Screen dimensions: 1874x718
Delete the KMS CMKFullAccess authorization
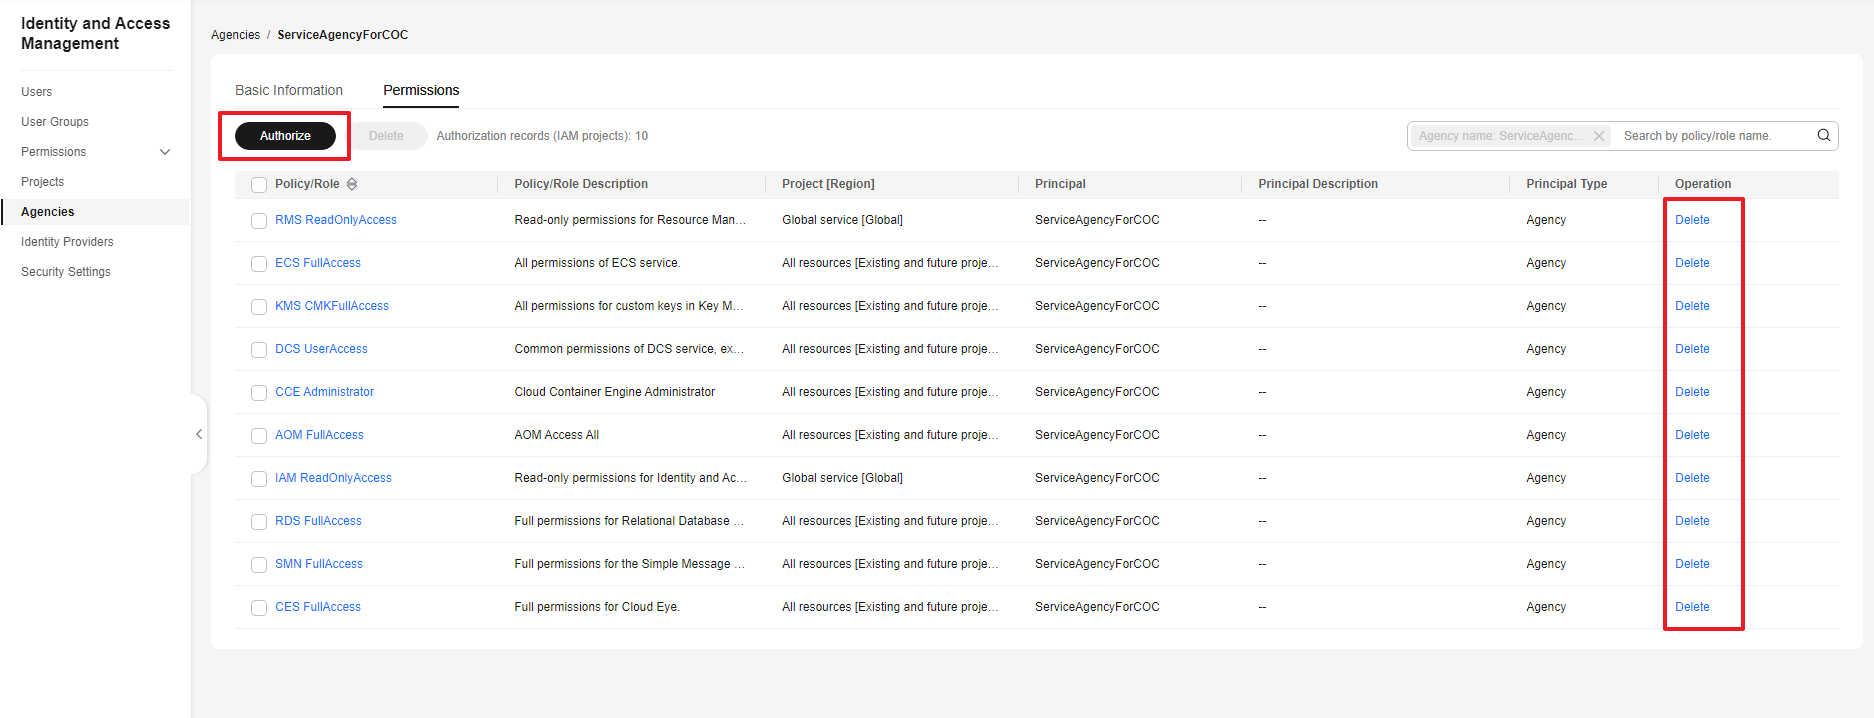[x=1692, y=306]
